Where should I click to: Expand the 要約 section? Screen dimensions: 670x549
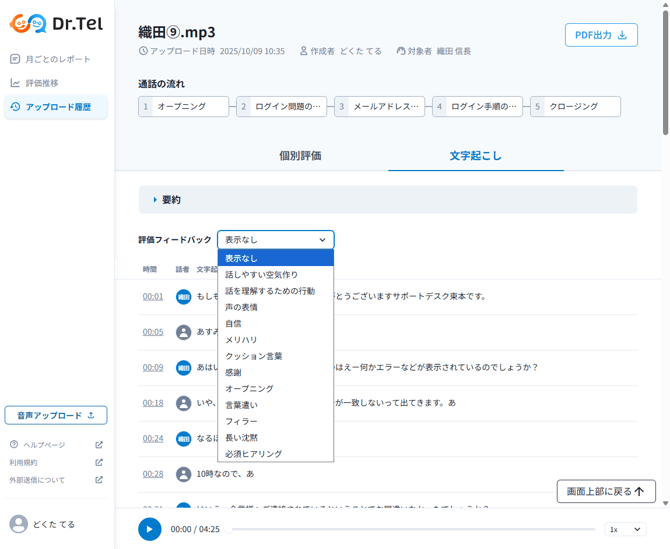coord(388,200)
